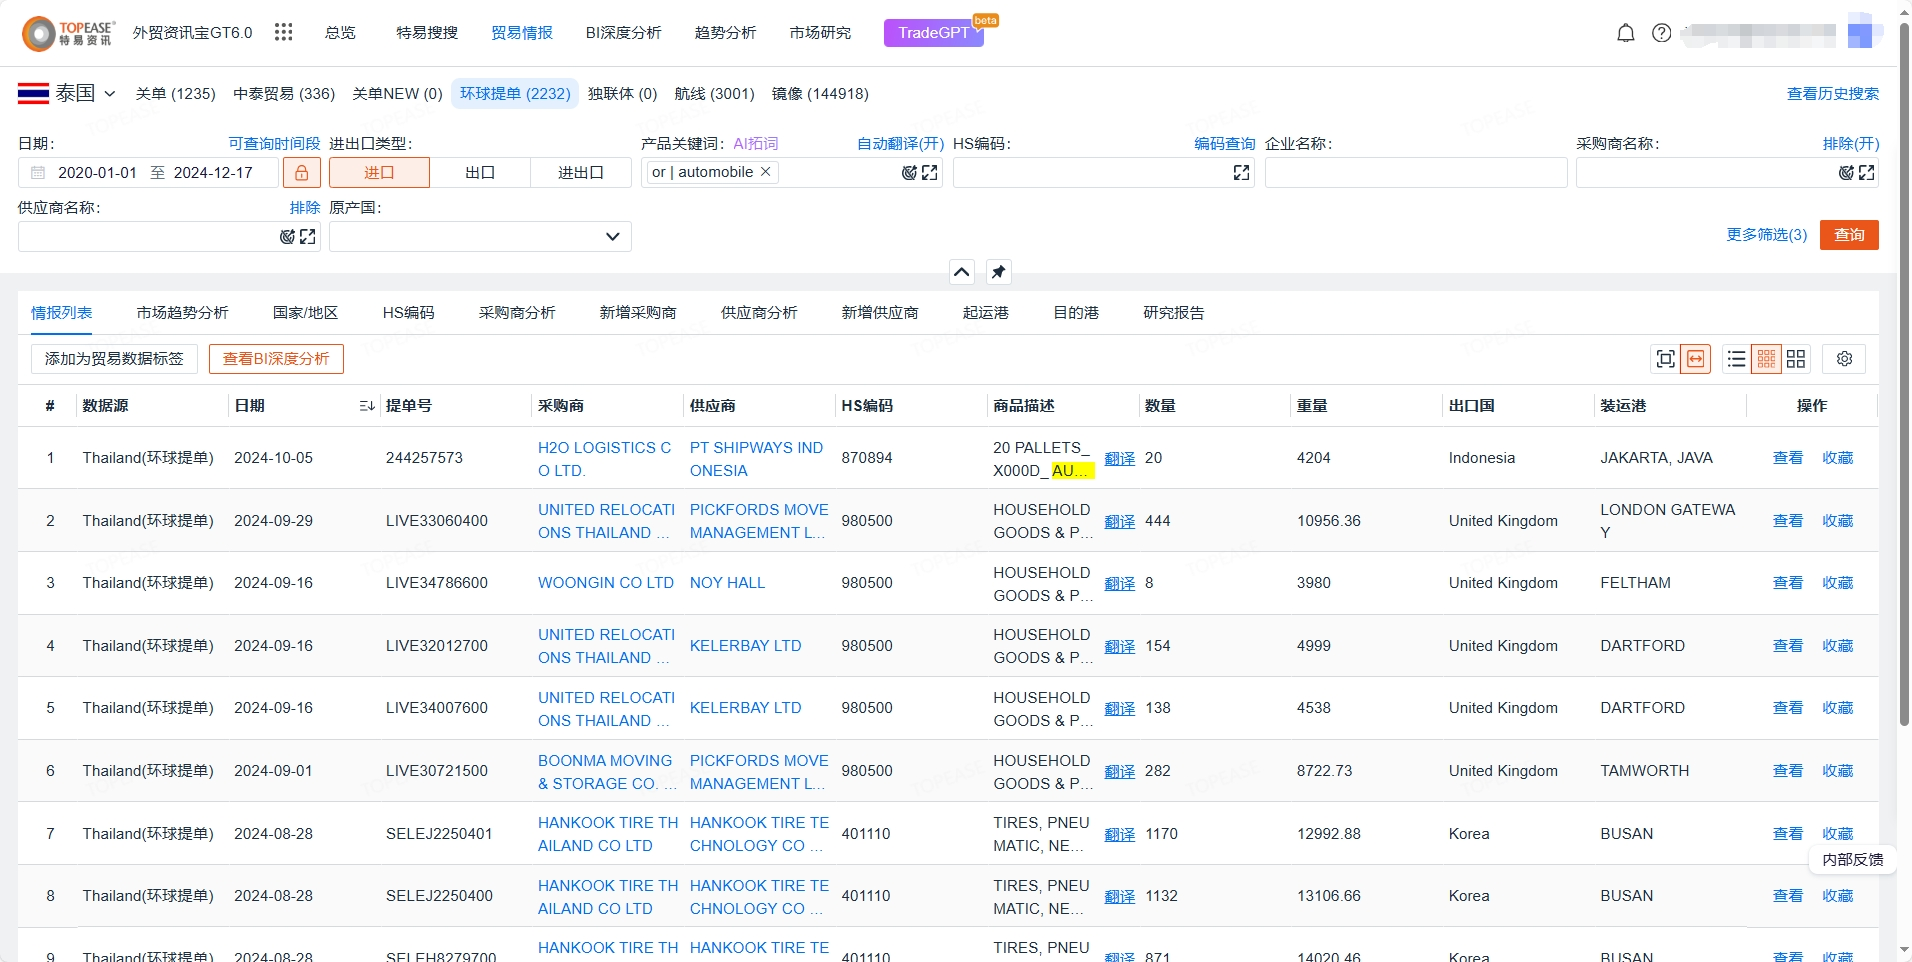Image resolution: width=1912 pixels, height=962 pixels.
Task: Click the orange 查询 search button
Action: pyautogui.click(x=1848, y=235)
